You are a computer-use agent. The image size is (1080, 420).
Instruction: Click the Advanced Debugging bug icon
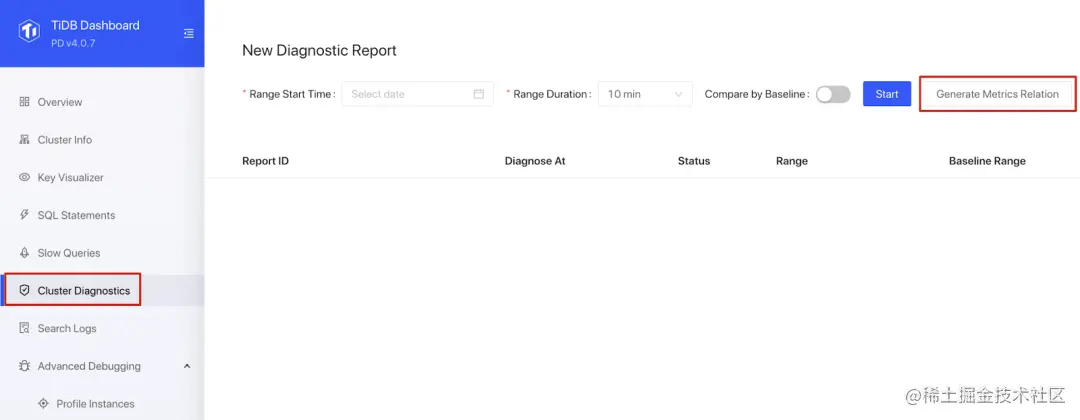click(25, 366)
